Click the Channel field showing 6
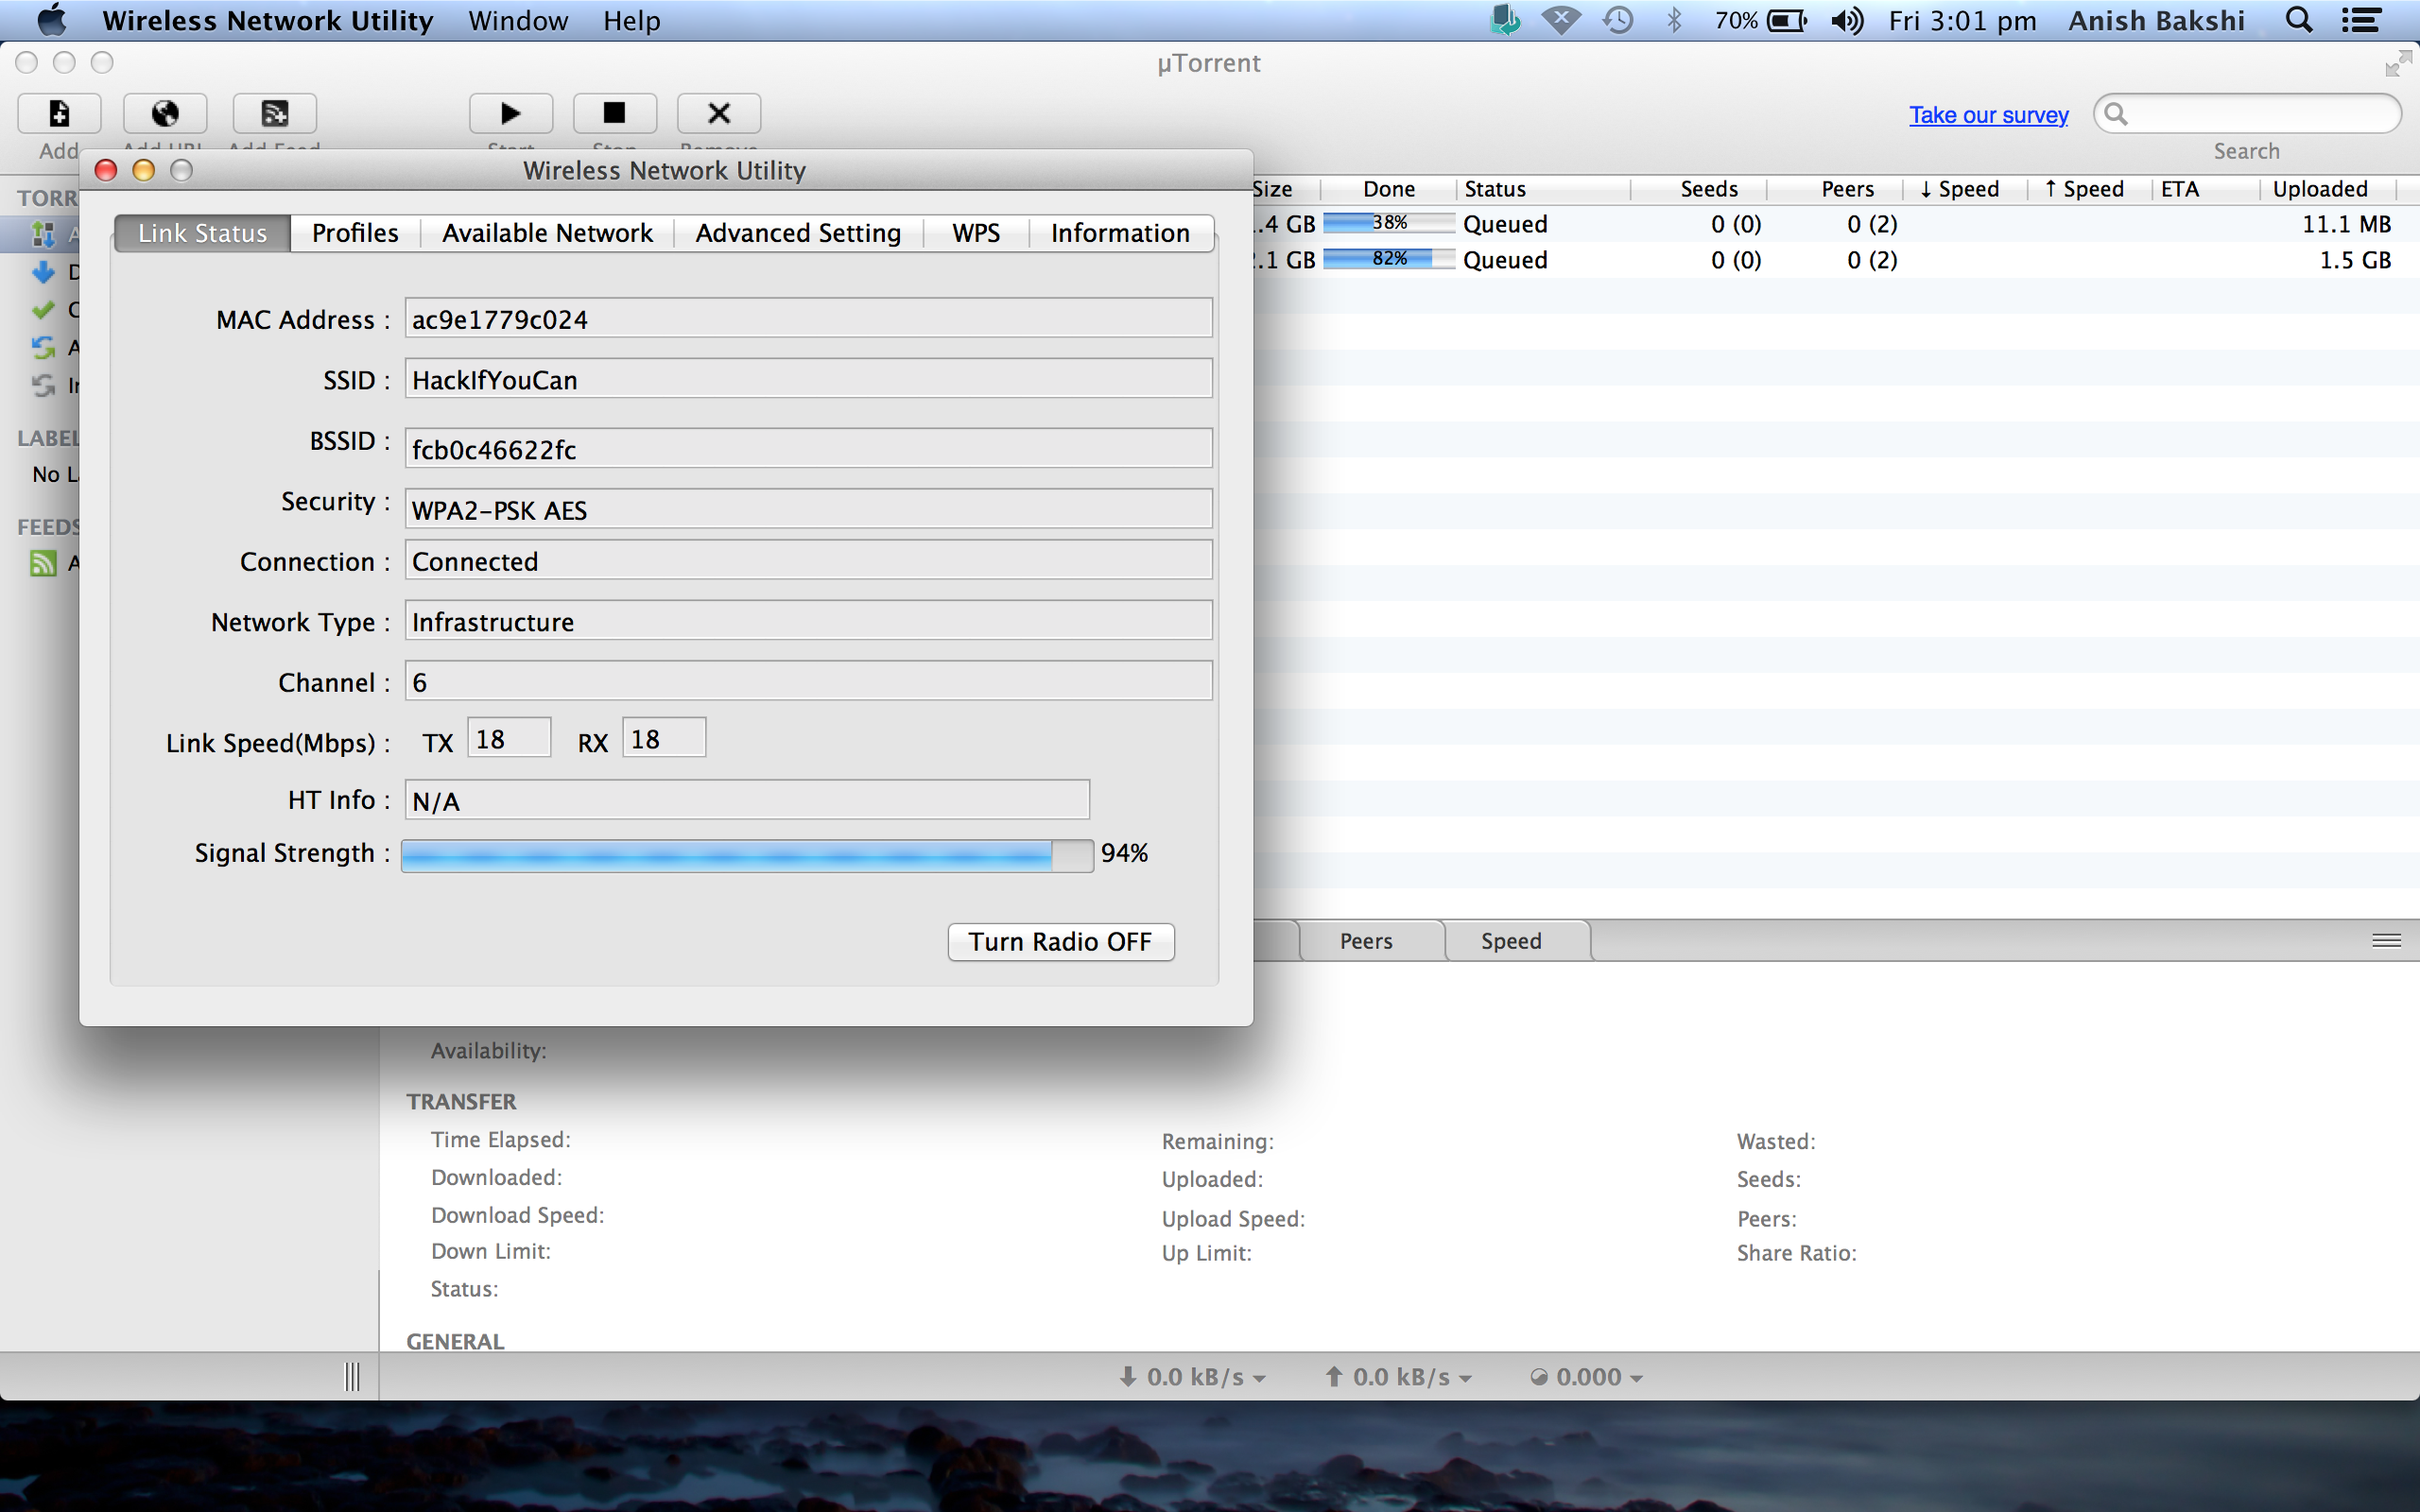 pyautogui.click(x=808, y=681)
